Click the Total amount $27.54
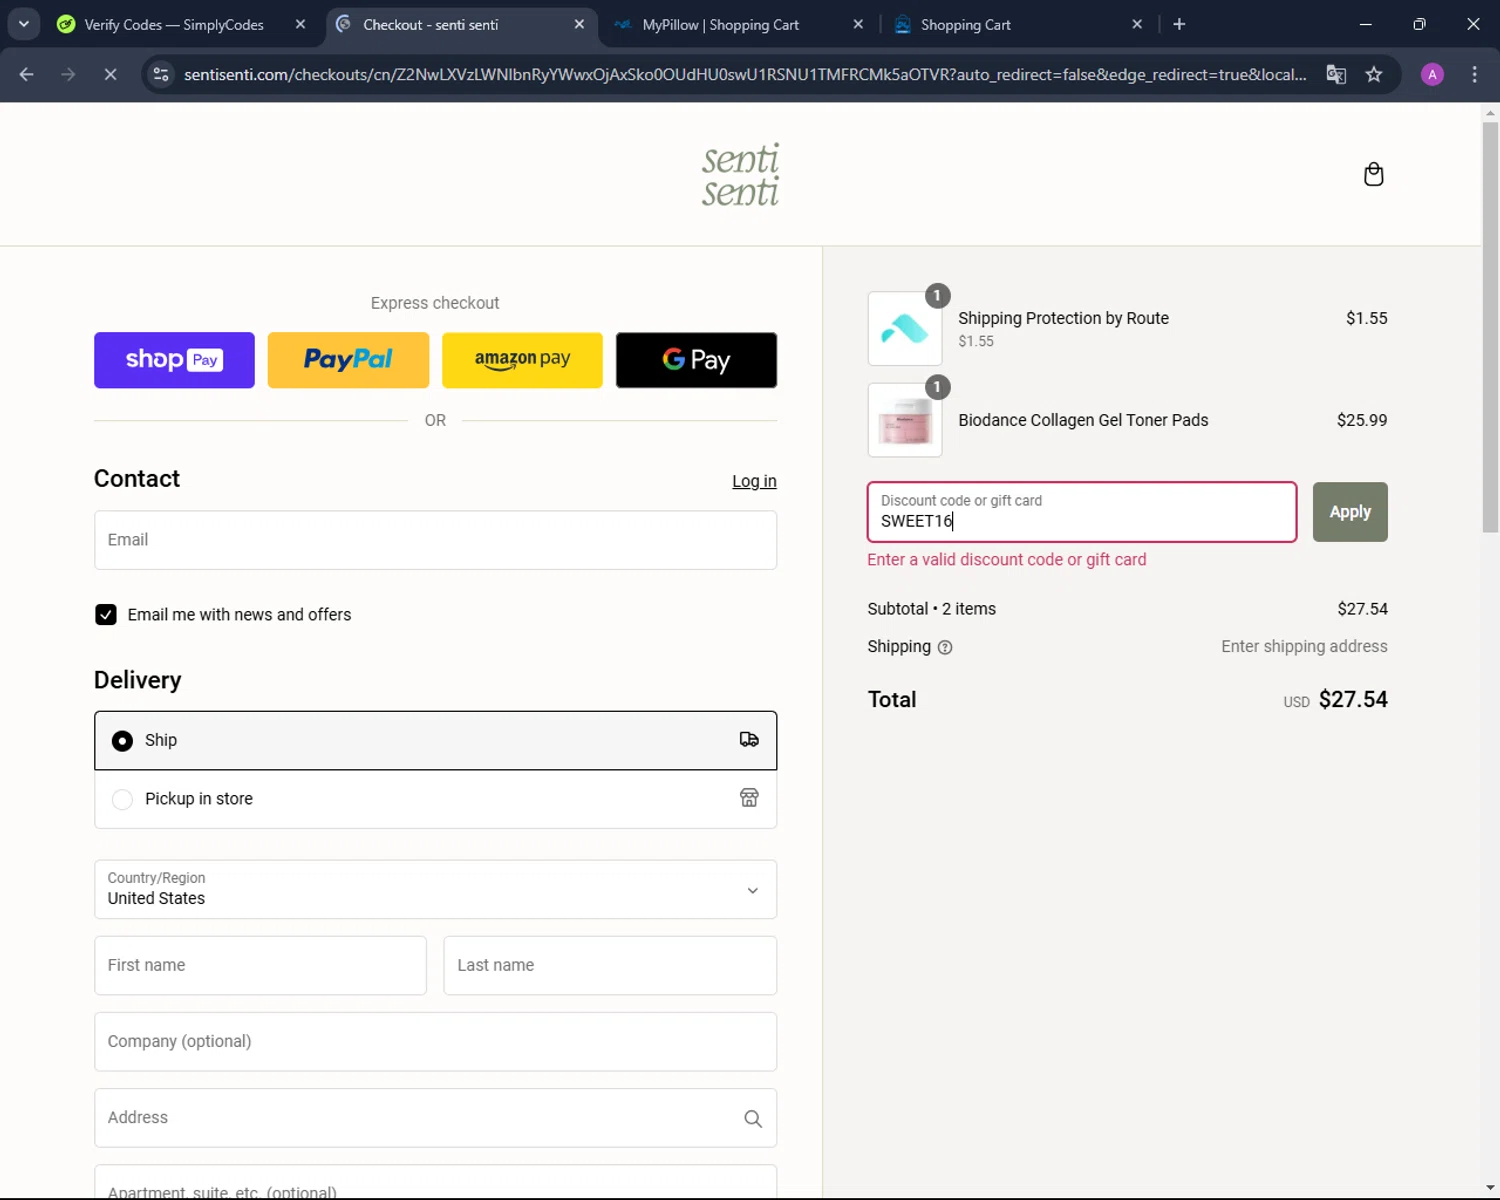This screenshot has width=1500, height=1200. coord(1353,700)
